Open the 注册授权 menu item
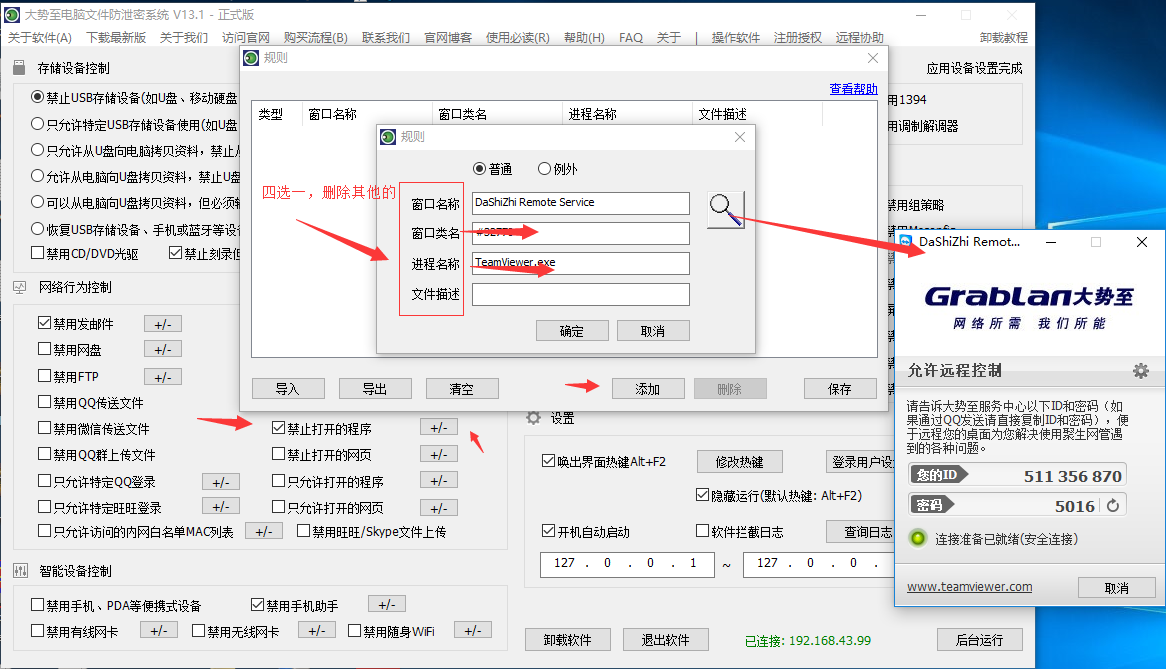 (798, 37)
